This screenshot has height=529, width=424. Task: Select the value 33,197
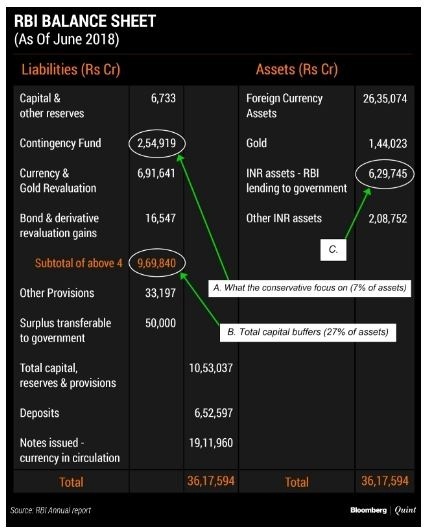point(161,293)
